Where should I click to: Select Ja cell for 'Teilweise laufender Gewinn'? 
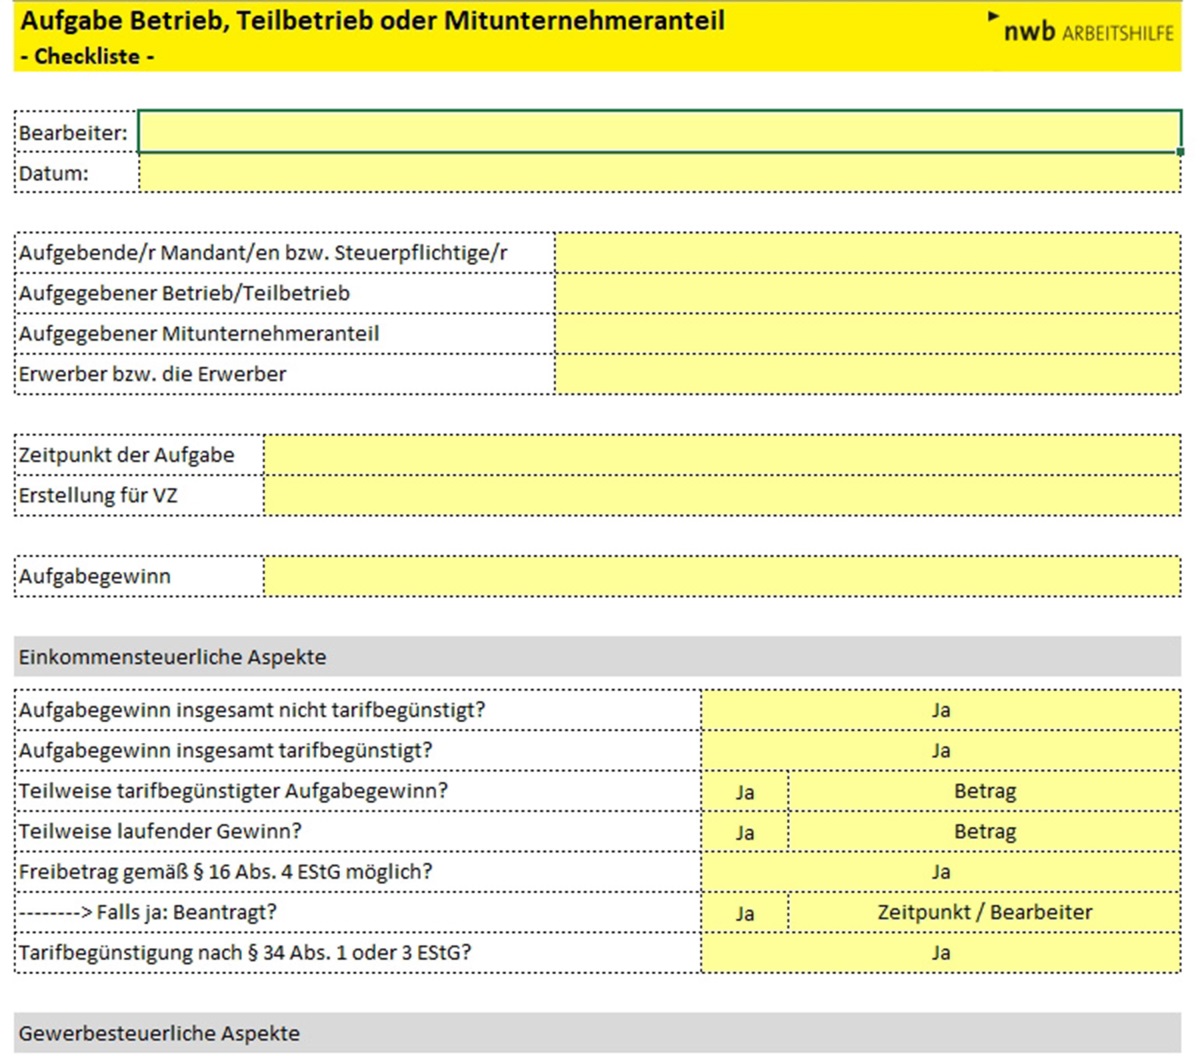pos(745,832)
